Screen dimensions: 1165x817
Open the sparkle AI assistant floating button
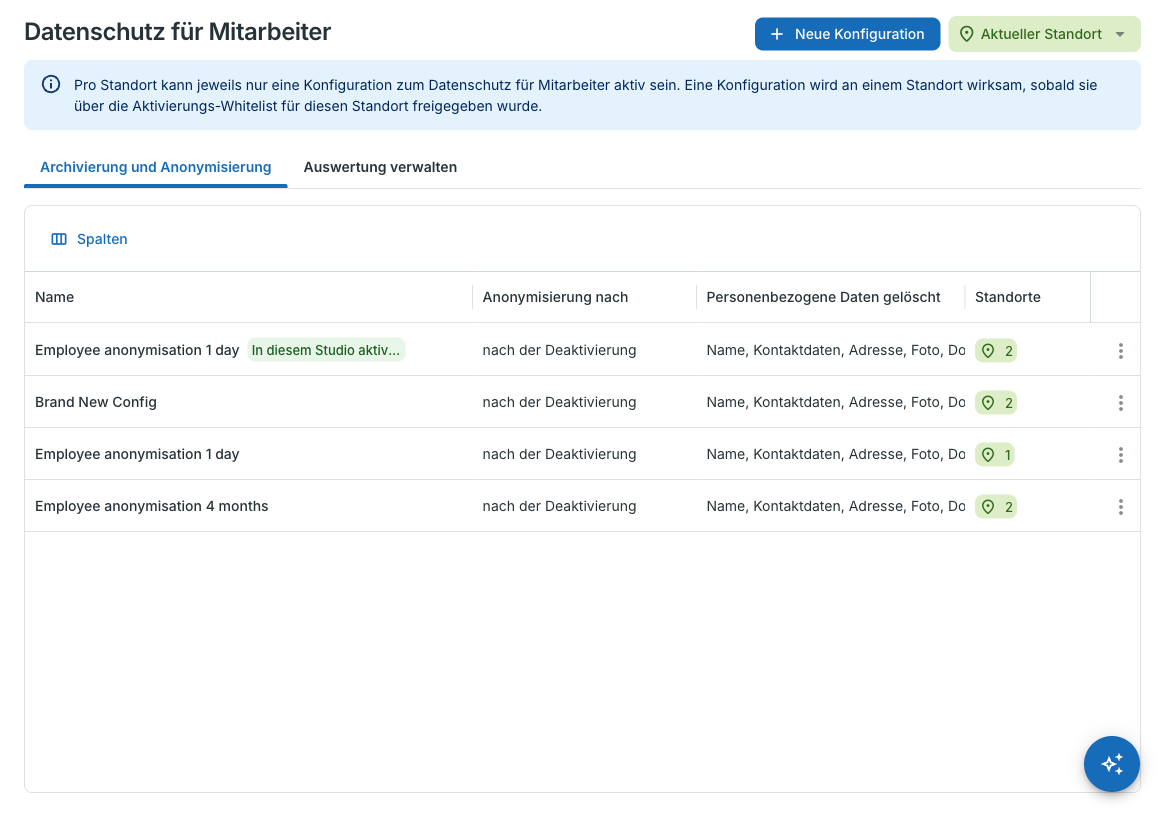click(x=1112, y=764)
